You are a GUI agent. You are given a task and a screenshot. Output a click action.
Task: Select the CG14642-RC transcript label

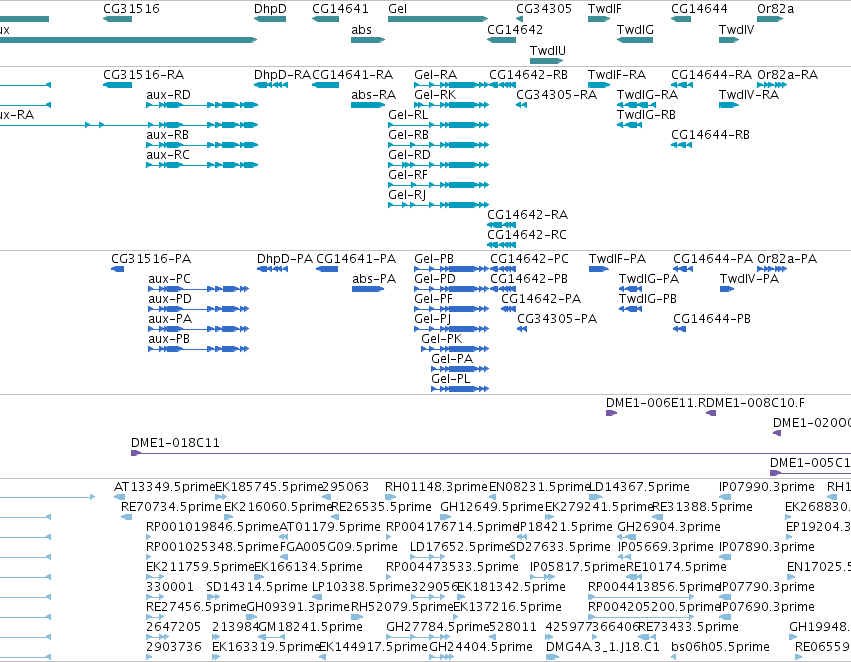(526, 235)
